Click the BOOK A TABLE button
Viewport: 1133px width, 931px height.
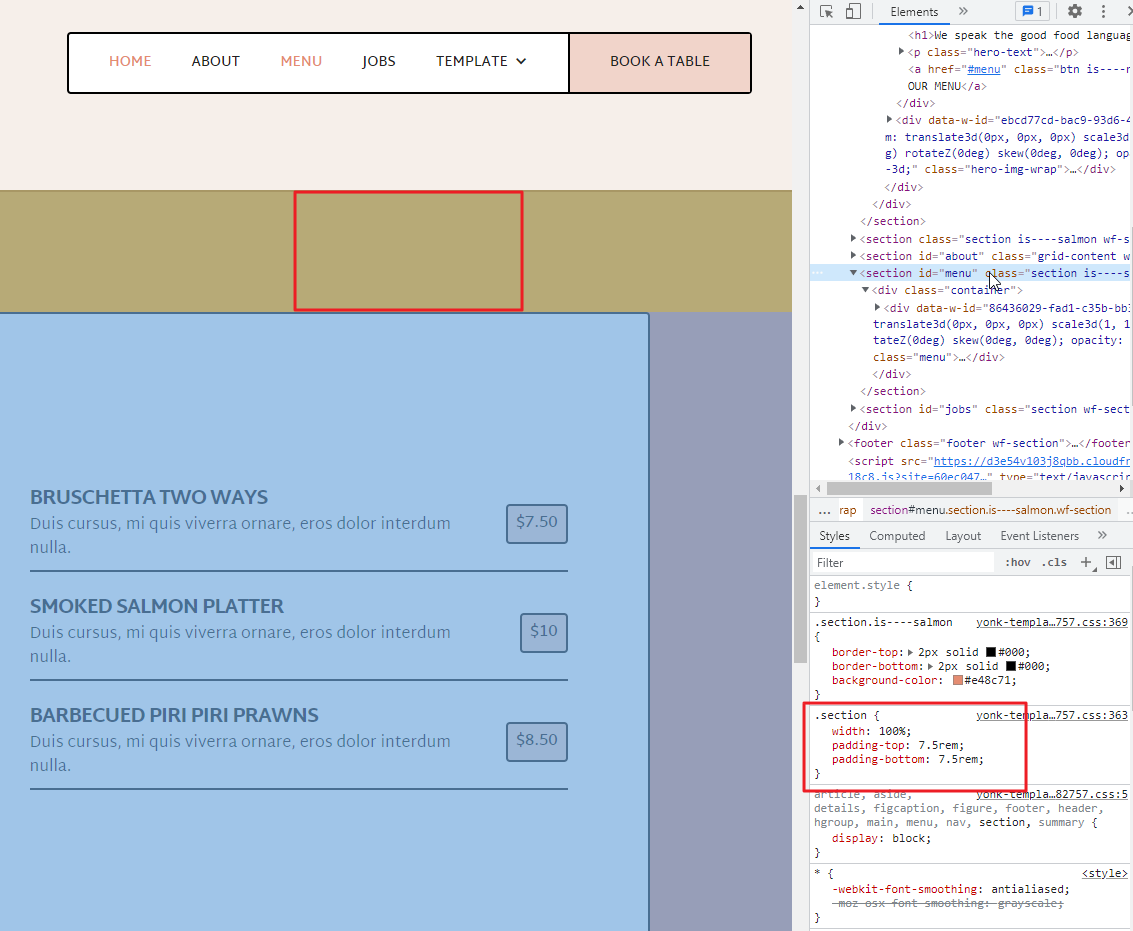(660, 62)
